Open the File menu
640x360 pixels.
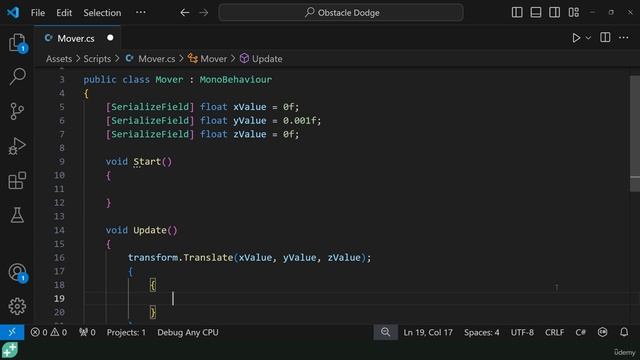[x=38, y=13]
